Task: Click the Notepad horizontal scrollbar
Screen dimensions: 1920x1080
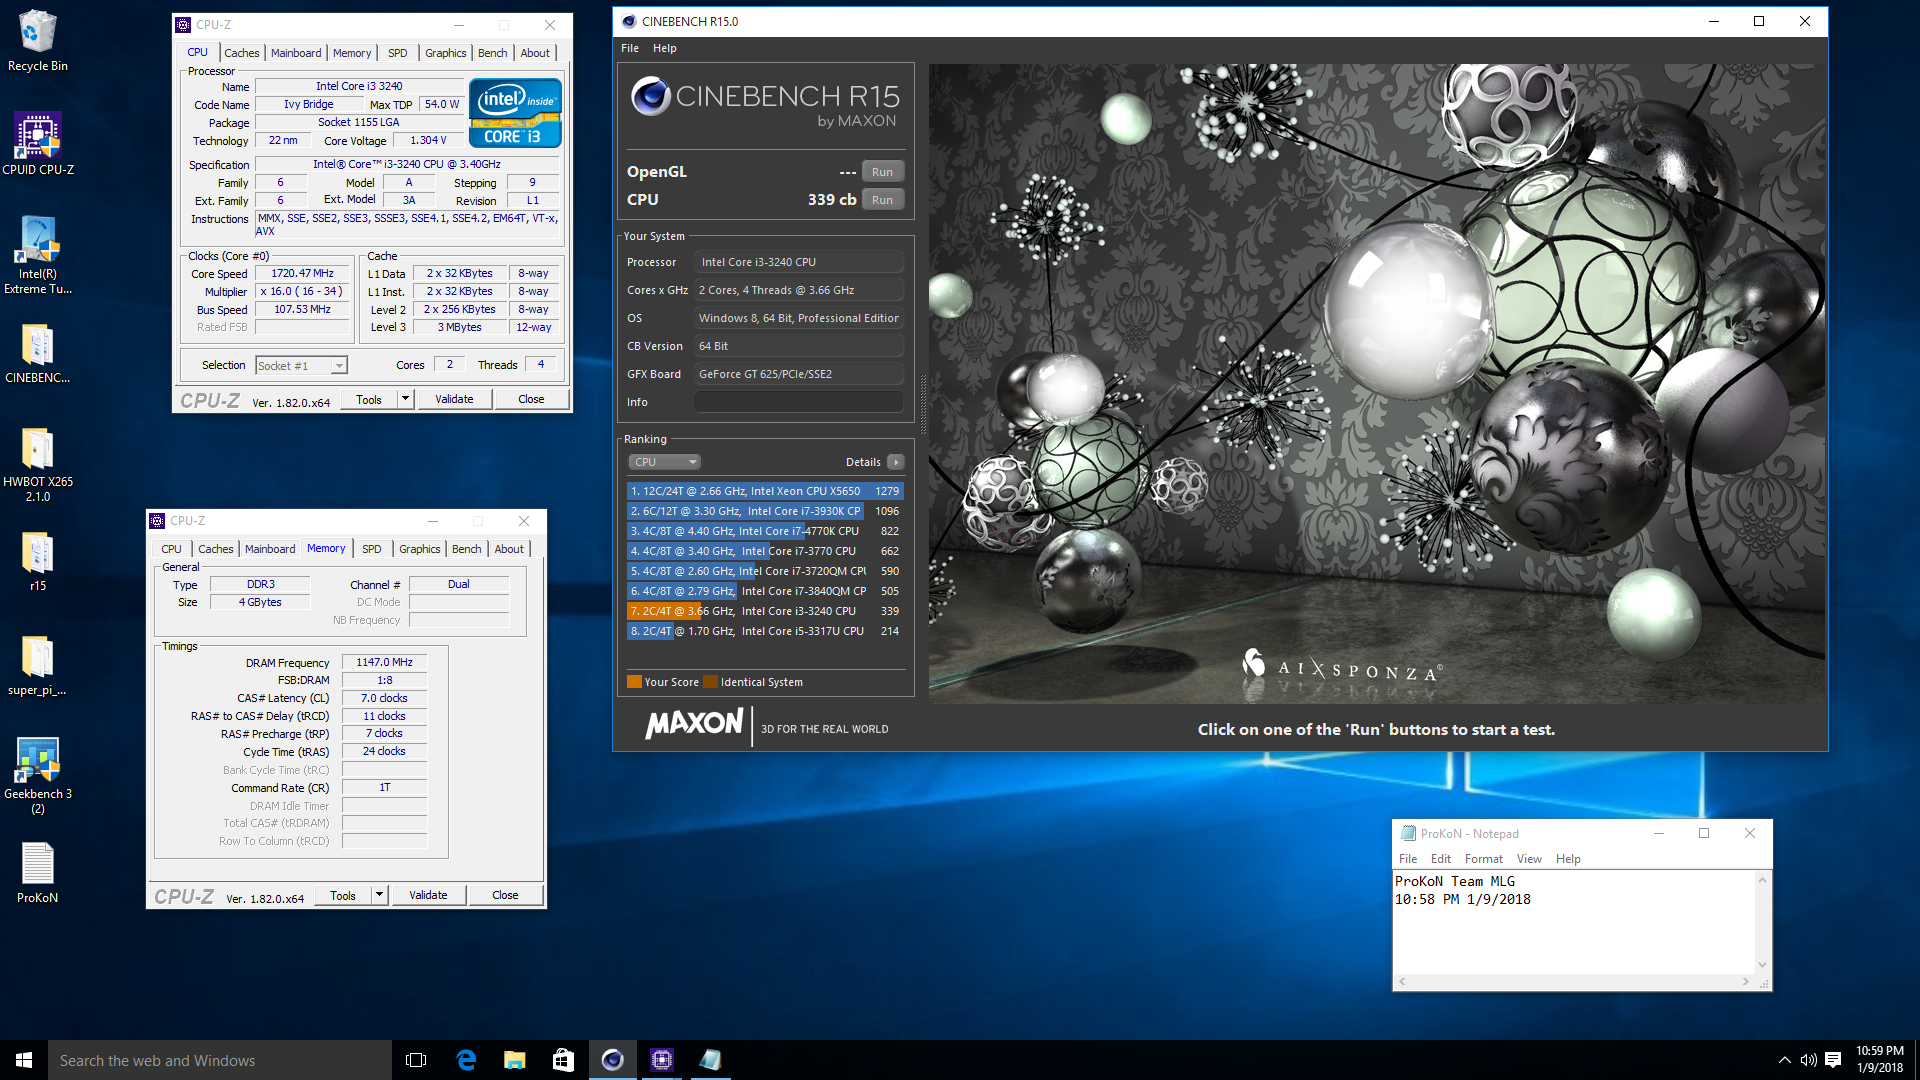Action: [1574, 982]
